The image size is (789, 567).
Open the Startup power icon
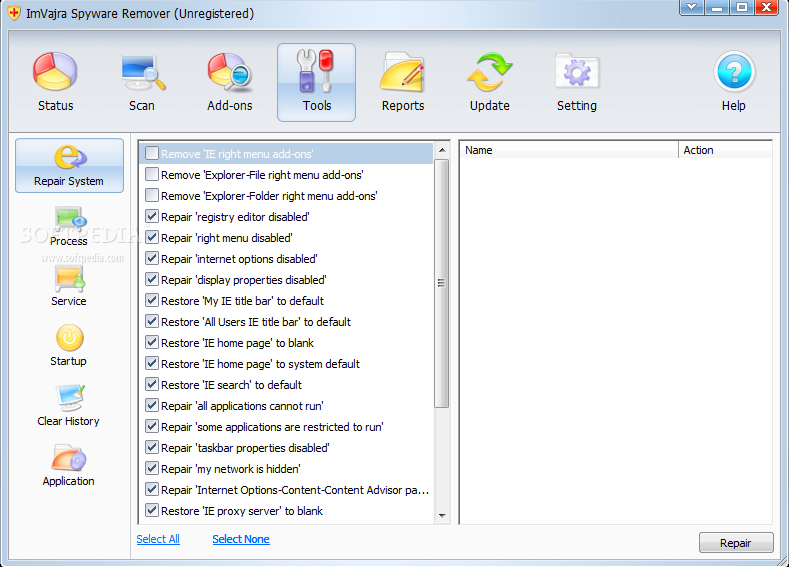(x=69, y=338)
